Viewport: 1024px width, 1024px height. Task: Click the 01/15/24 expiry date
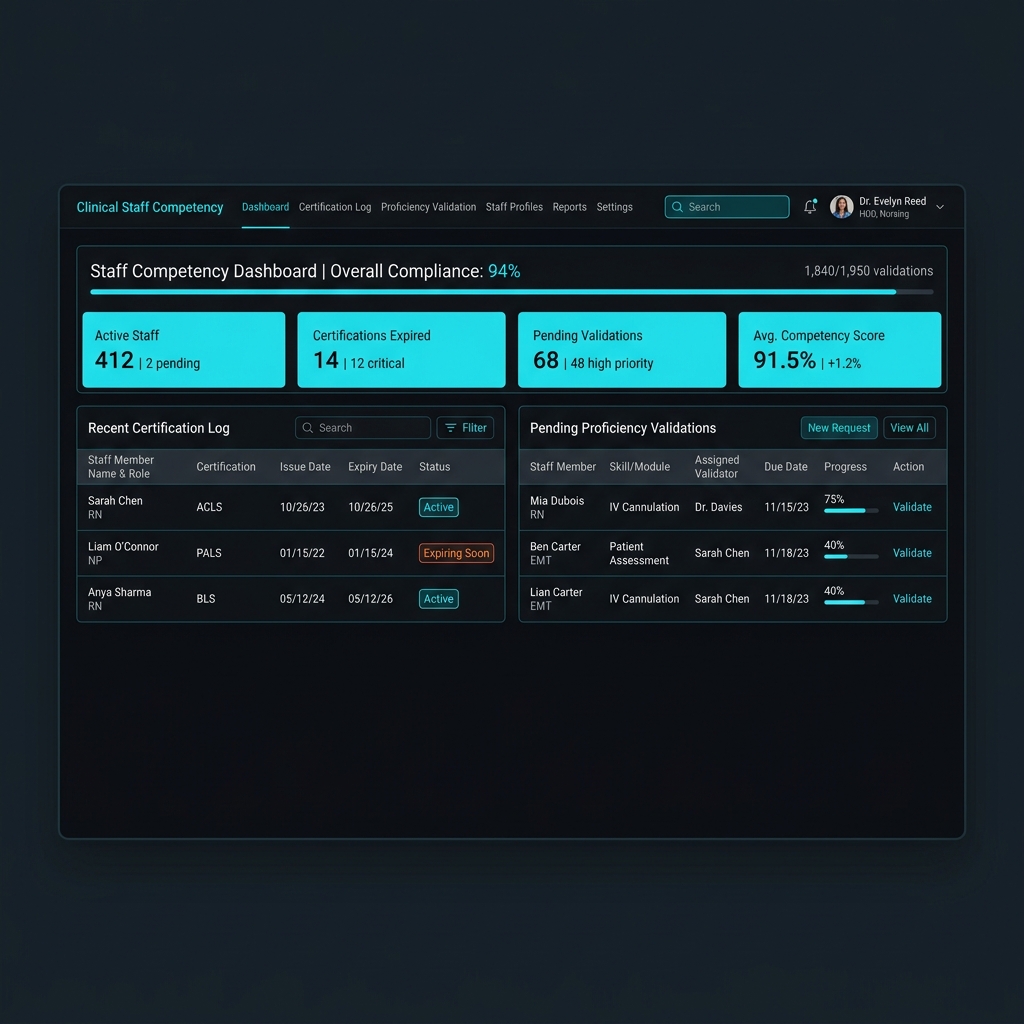[370, 552]
